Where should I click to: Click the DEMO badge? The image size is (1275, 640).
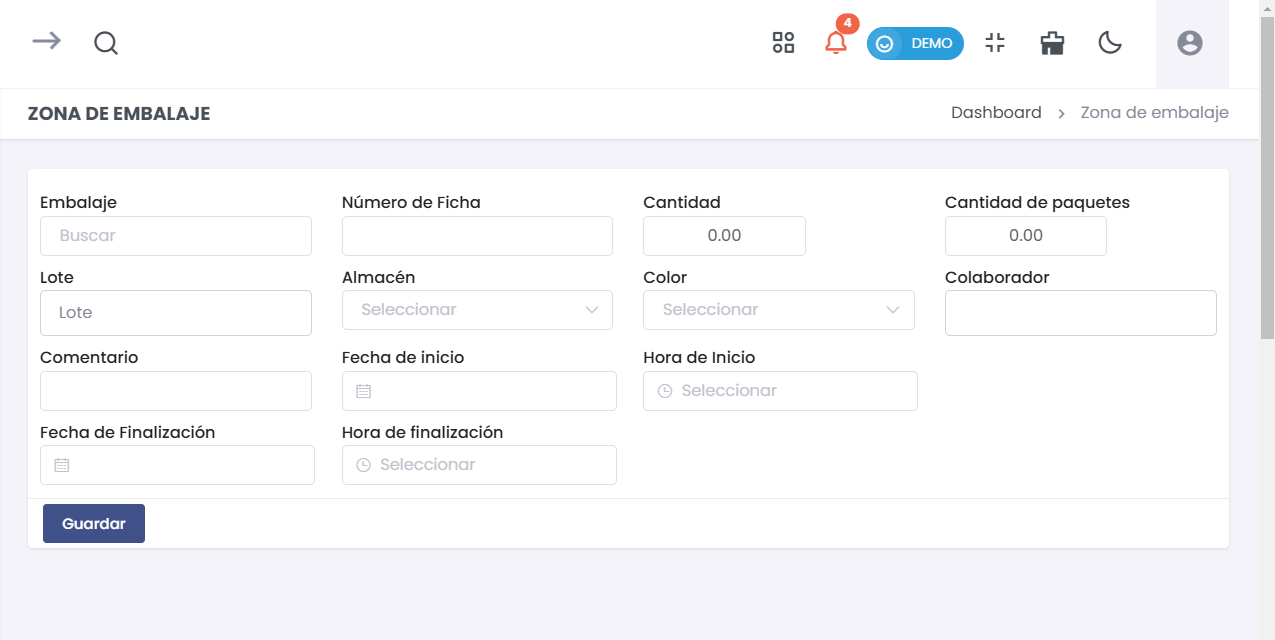coord(915,43)
